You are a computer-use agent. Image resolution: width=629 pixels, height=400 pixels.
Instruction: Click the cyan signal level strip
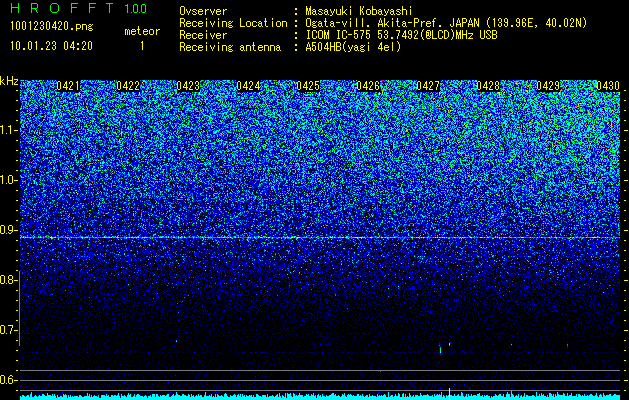(320, 397)
